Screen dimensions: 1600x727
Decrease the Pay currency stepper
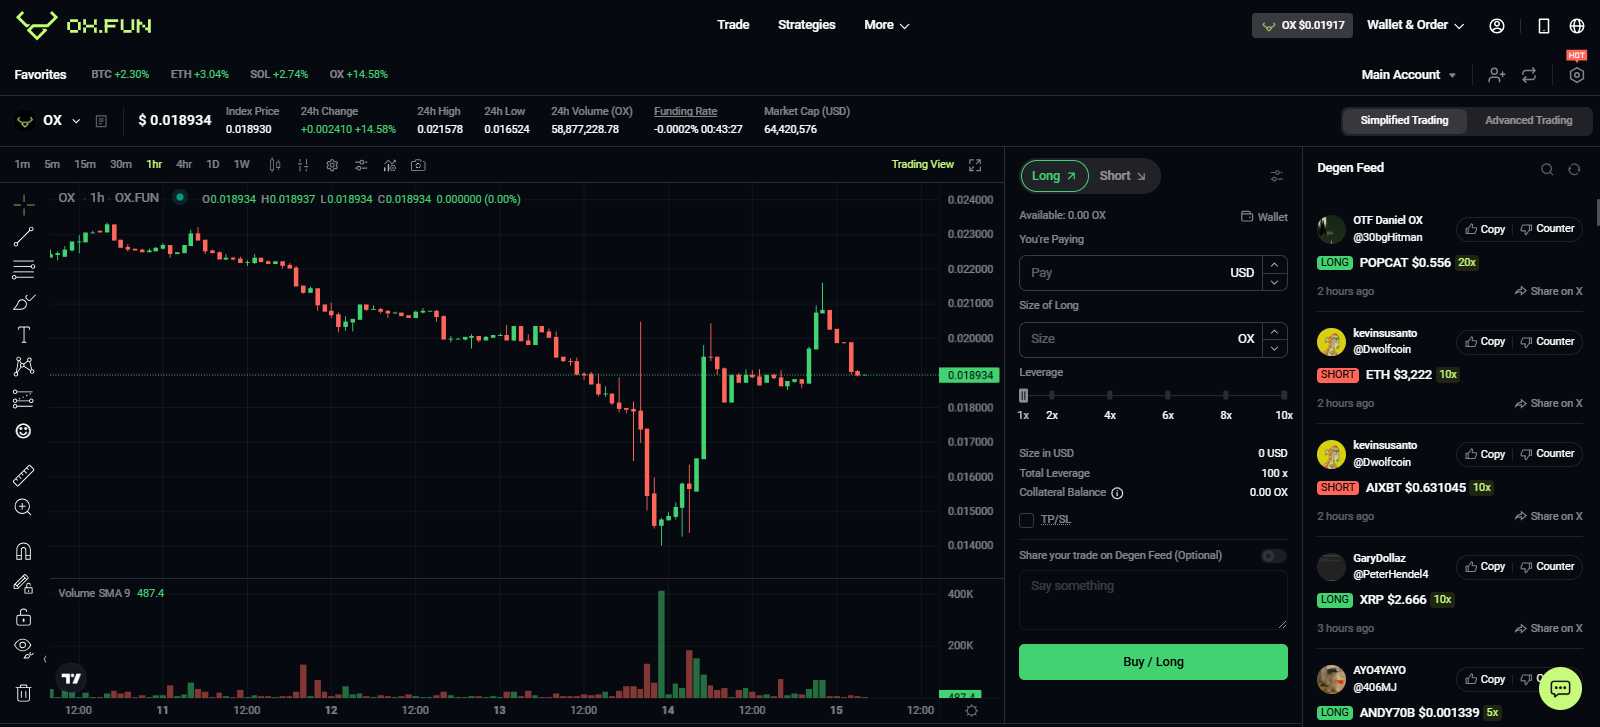(1274, 282)
